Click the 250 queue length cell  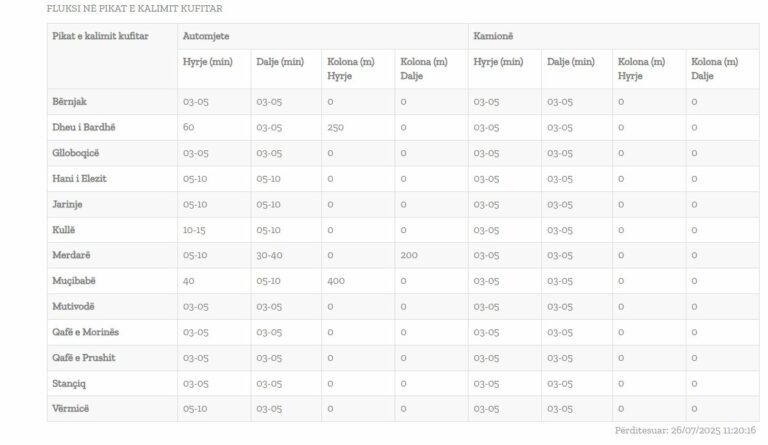(336, 127)
